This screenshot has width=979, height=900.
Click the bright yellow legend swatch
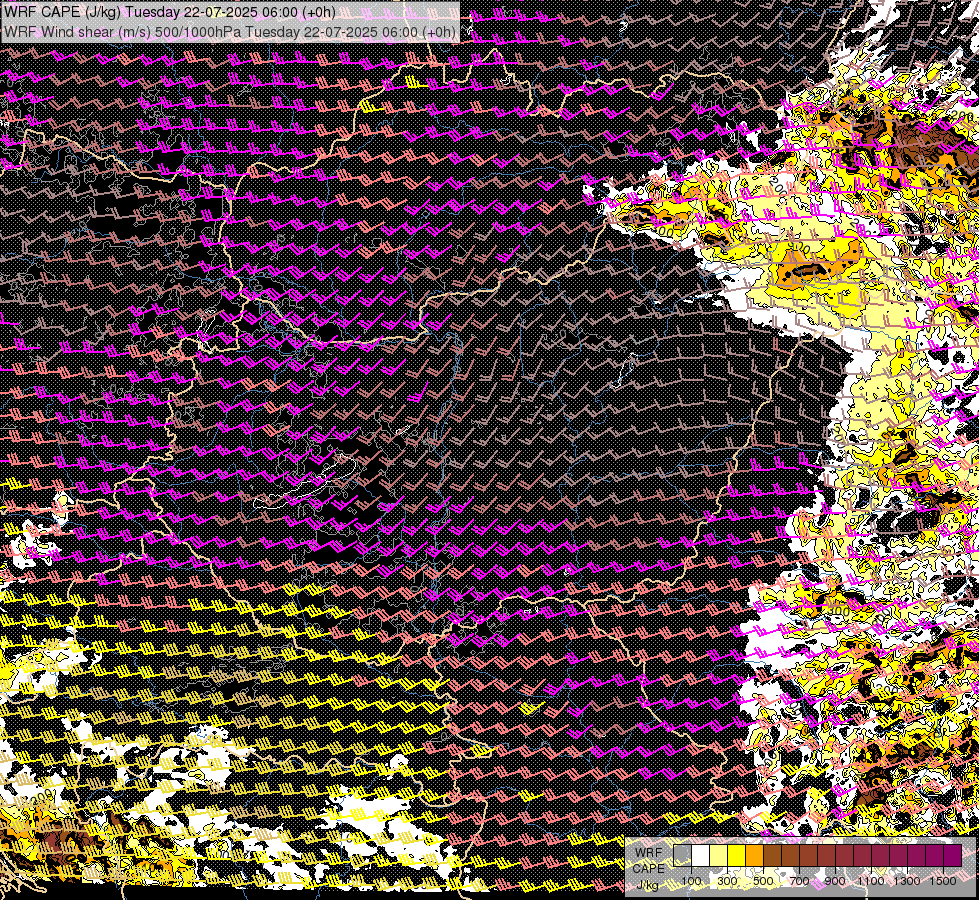737,855
